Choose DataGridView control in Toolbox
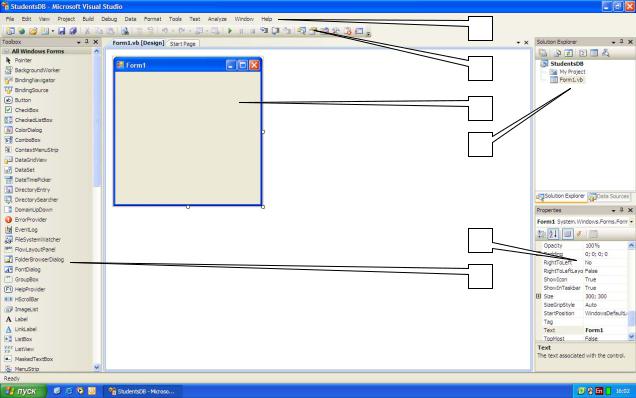The width and height of the screenshot is (636, 398). 30,160
